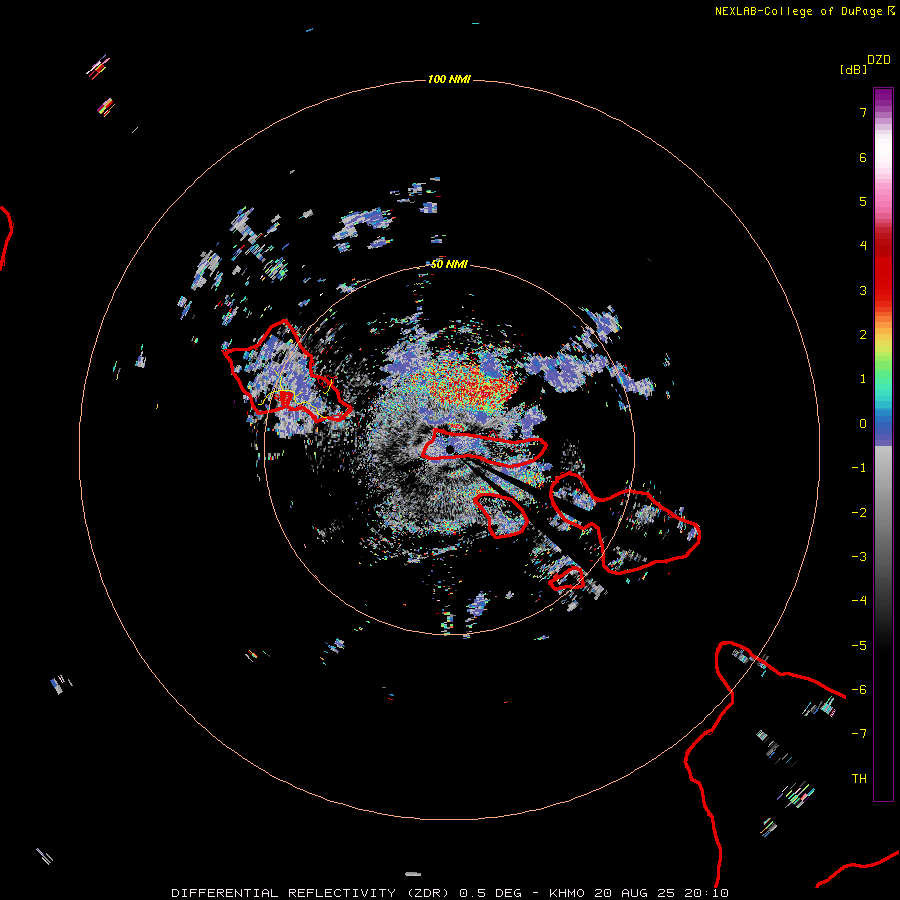
Task: Pick the gray -2 dB band in color scale
Action: point(883,513)
